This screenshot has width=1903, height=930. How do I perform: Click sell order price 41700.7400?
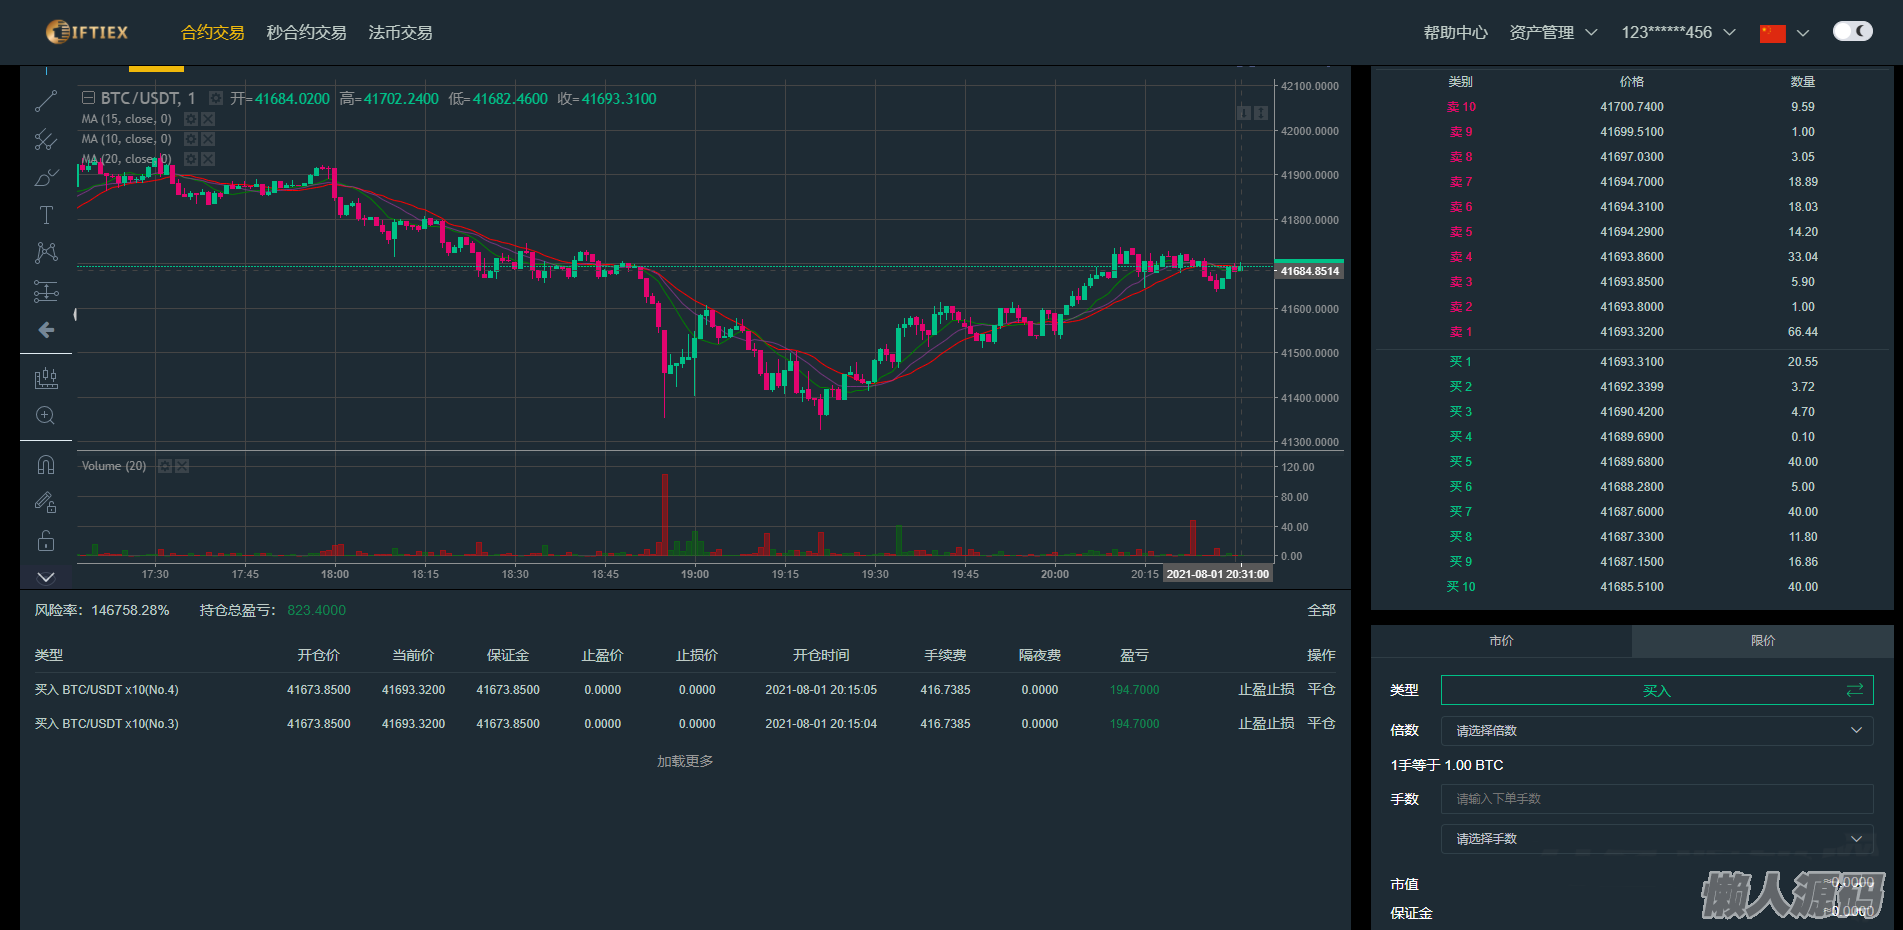(x=1632, y=107)
